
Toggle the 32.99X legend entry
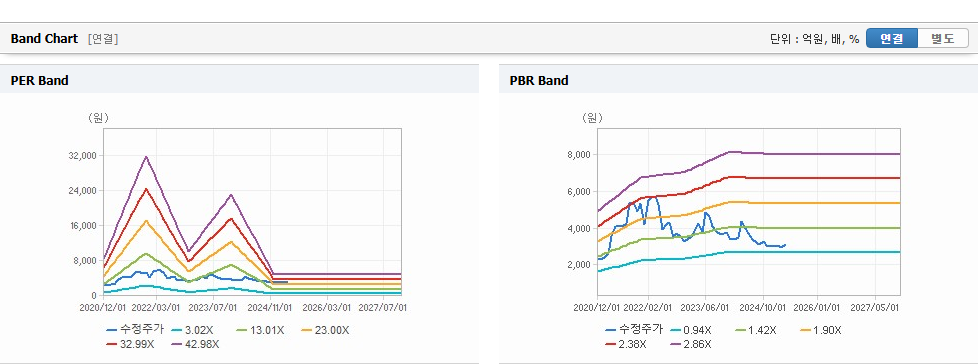click(x=131, y=343)
